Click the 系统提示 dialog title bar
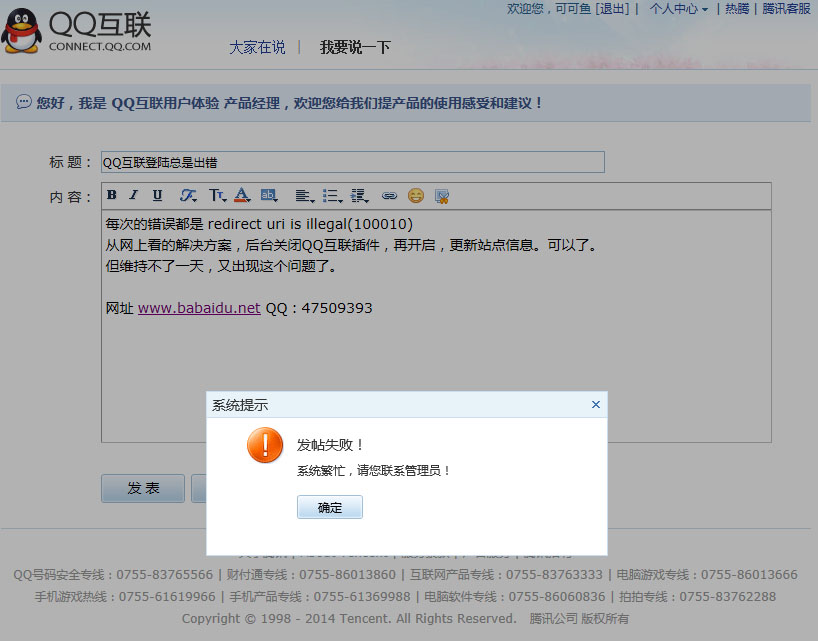Image resolution: width=818 pixels, height=641 pixels. [x=407, y=405]
